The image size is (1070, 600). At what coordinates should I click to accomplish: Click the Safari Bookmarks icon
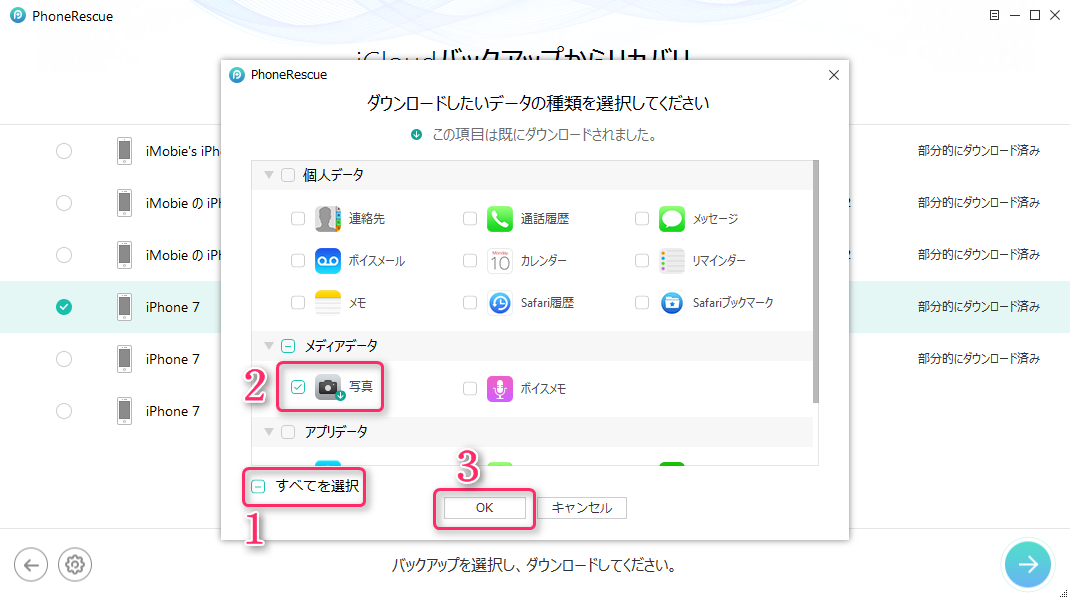tap(671, 302)
